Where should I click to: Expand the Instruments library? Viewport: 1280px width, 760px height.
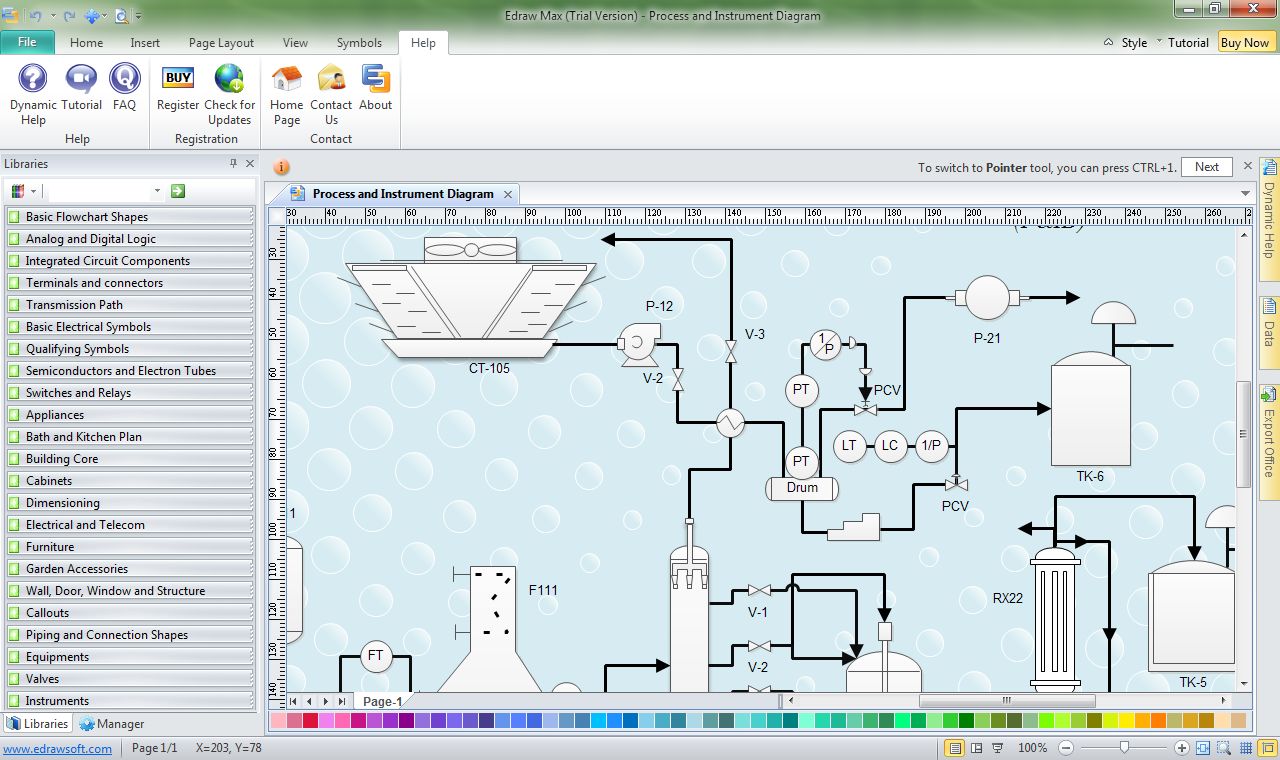click(130, 701)
